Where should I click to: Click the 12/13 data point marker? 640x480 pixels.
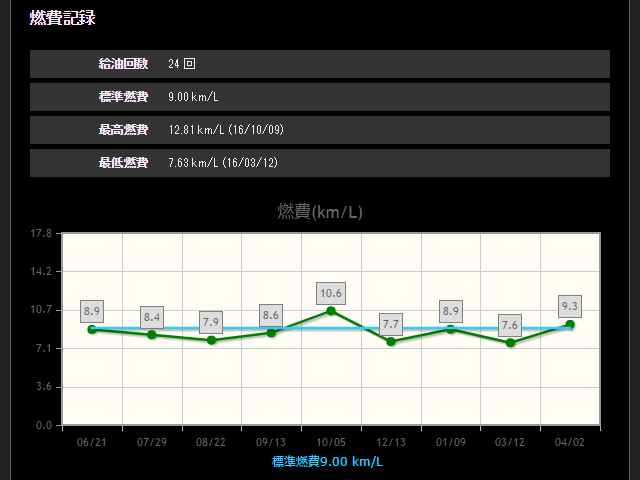coord(391,342)
